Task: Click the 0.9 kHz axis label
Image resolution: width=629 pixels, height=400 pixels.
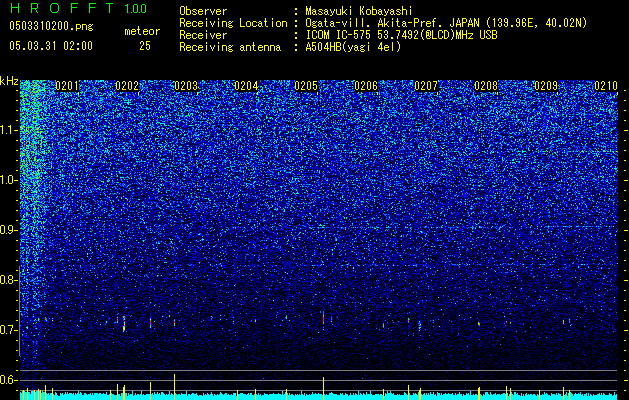Action: (x=8, y=230)
